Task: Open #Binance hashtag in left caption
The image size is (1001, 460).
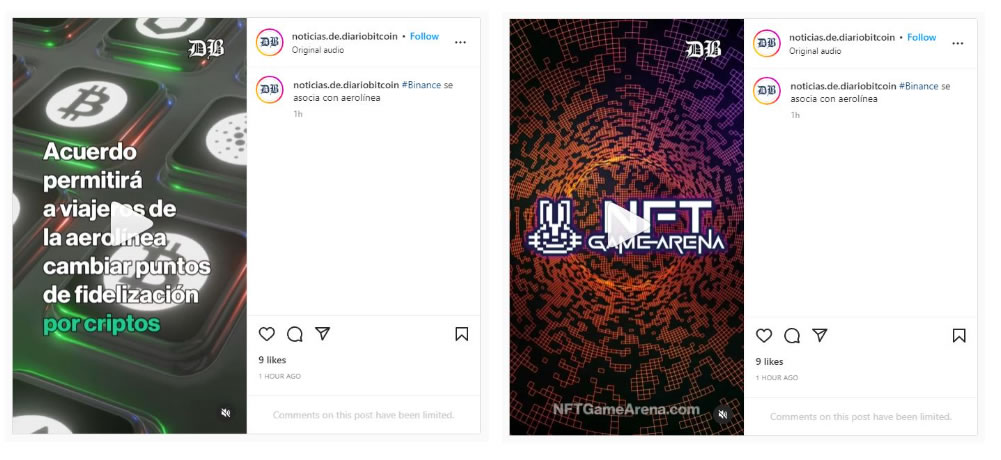Action: click(x=421, y=85)
